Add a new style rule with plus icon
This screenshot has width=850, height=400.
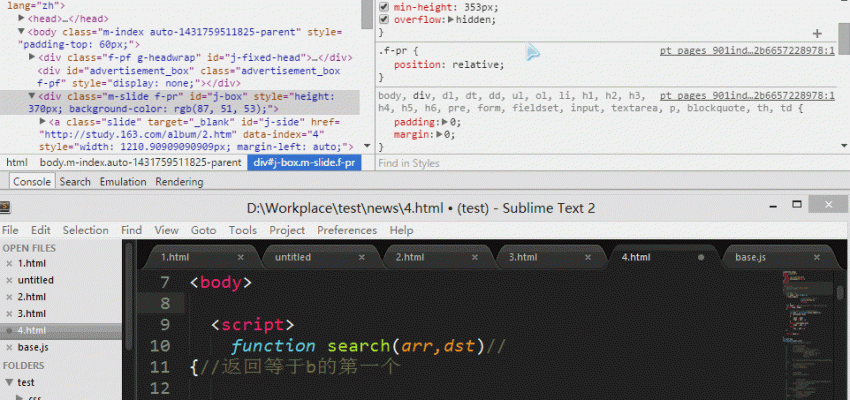pos(817,34)
